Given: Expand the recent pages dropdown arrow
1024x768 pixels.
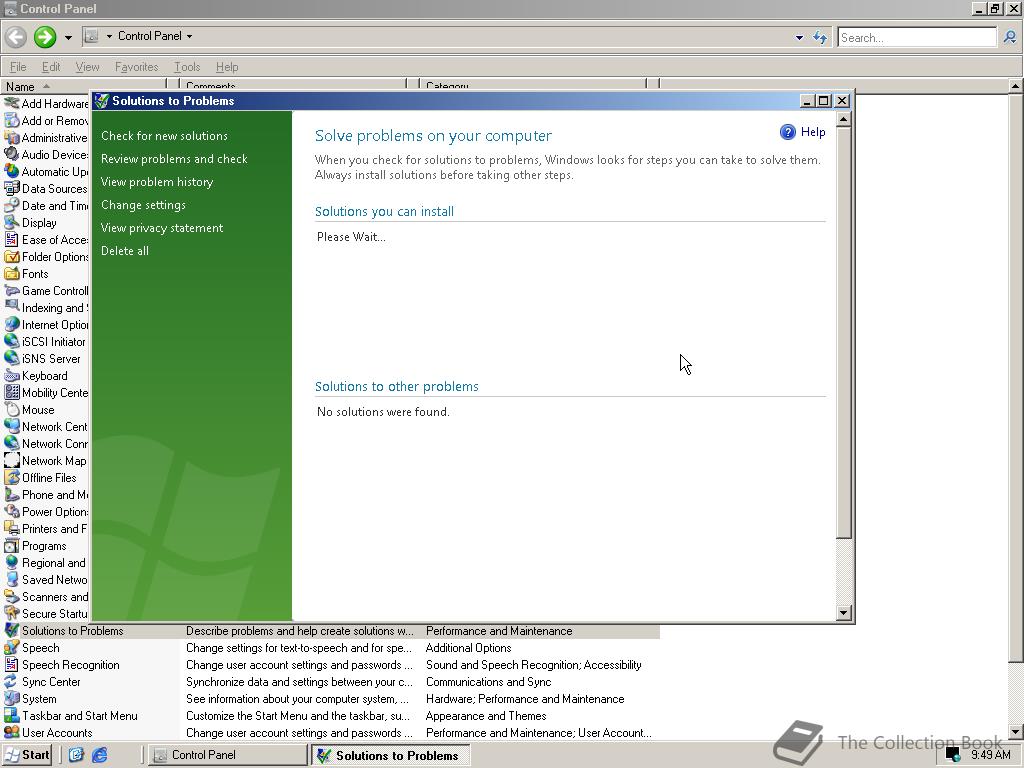Looking at the screenshot, I should tap(68, 37).
